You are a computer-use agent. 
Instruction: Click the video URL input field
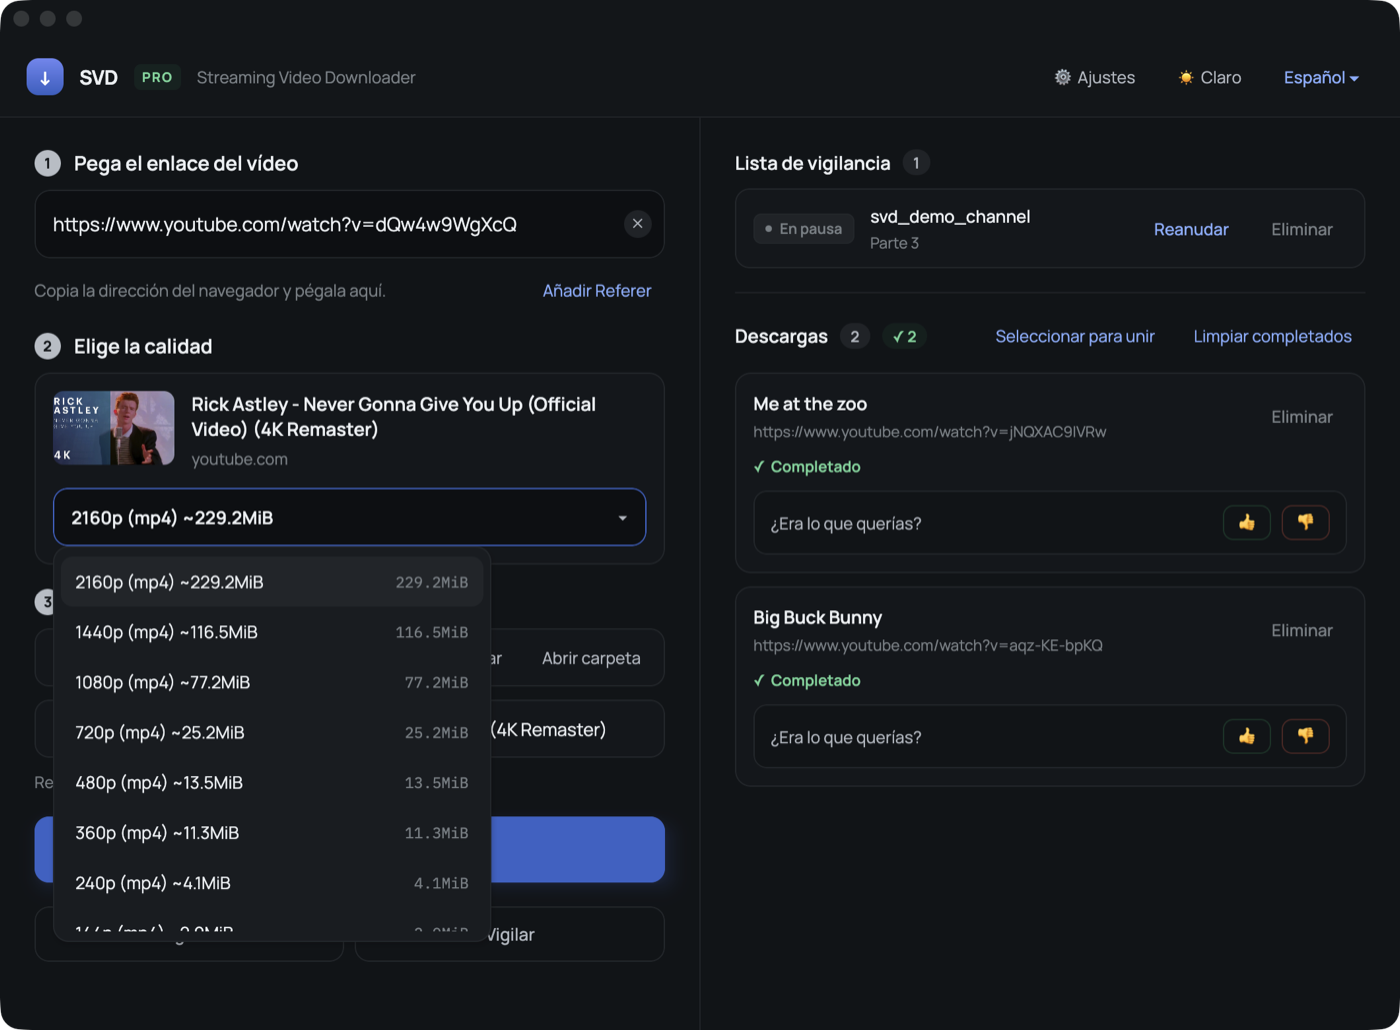pos(349,224)
